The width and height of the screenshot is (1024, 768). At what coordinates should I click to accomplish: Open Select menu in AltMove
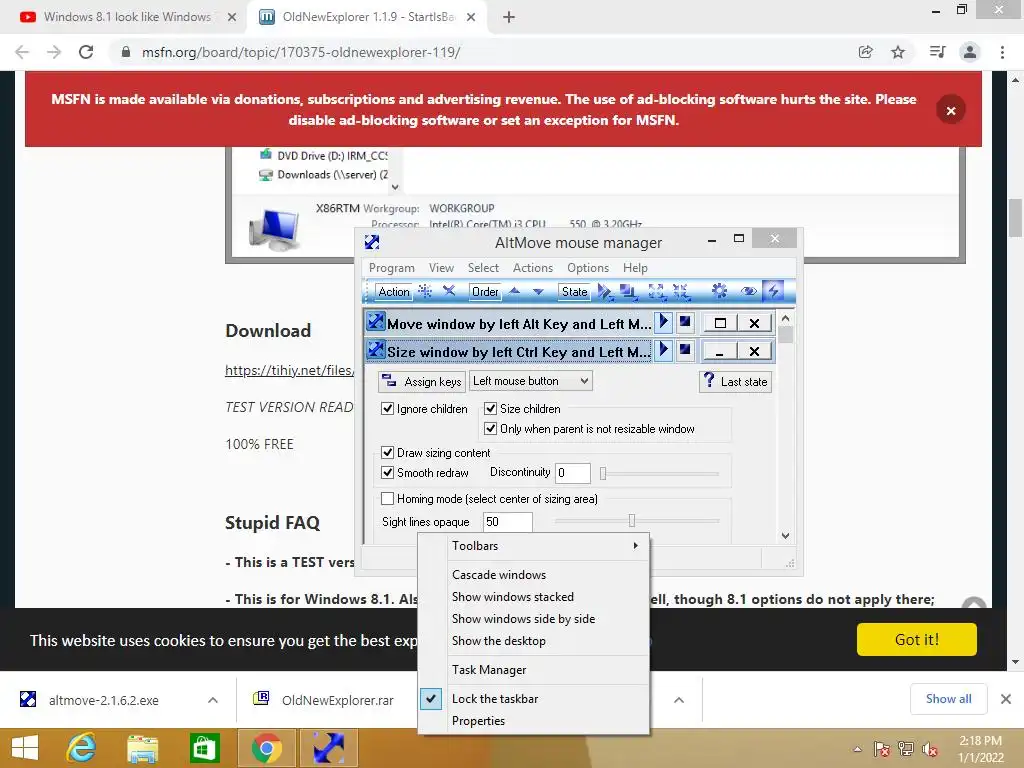click(x=483, y=268)
